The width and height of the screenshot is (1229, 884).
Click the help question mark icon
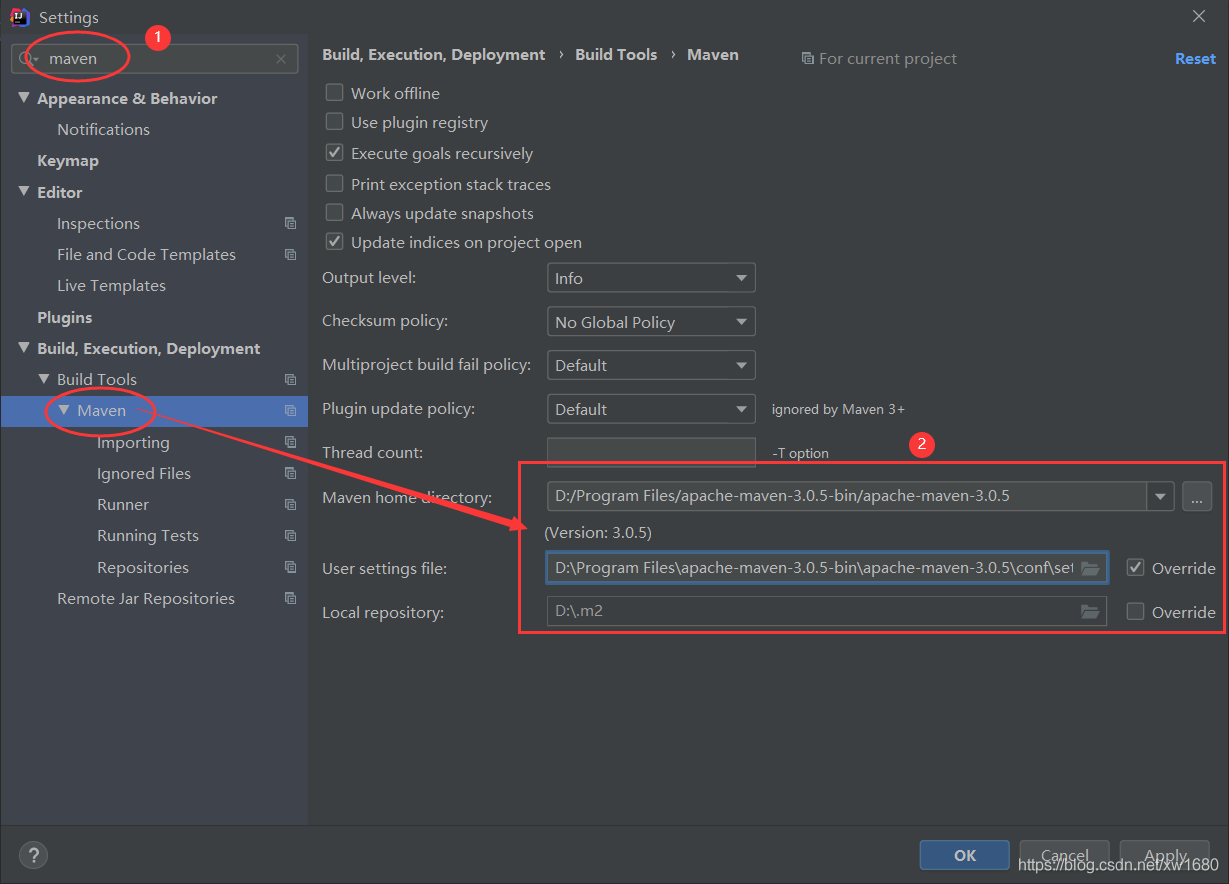33,855
